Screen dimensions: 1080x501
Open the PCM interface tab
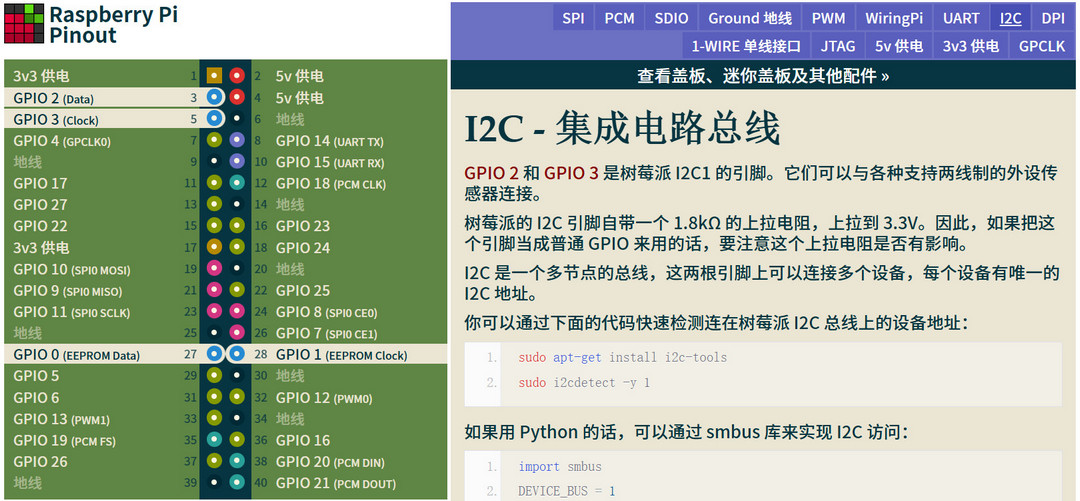coord(619,18)
